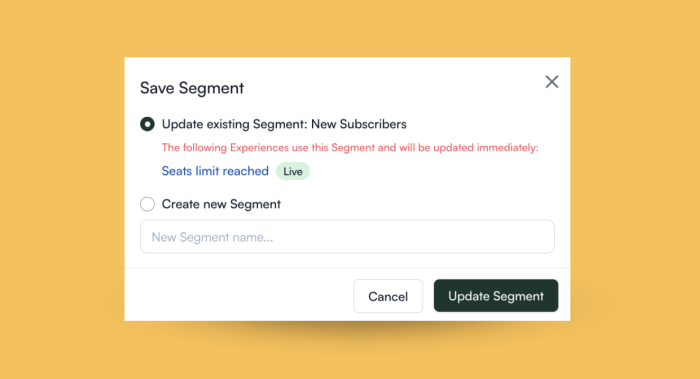
Task: Click the green Live status badge
Action: (293, 171)
